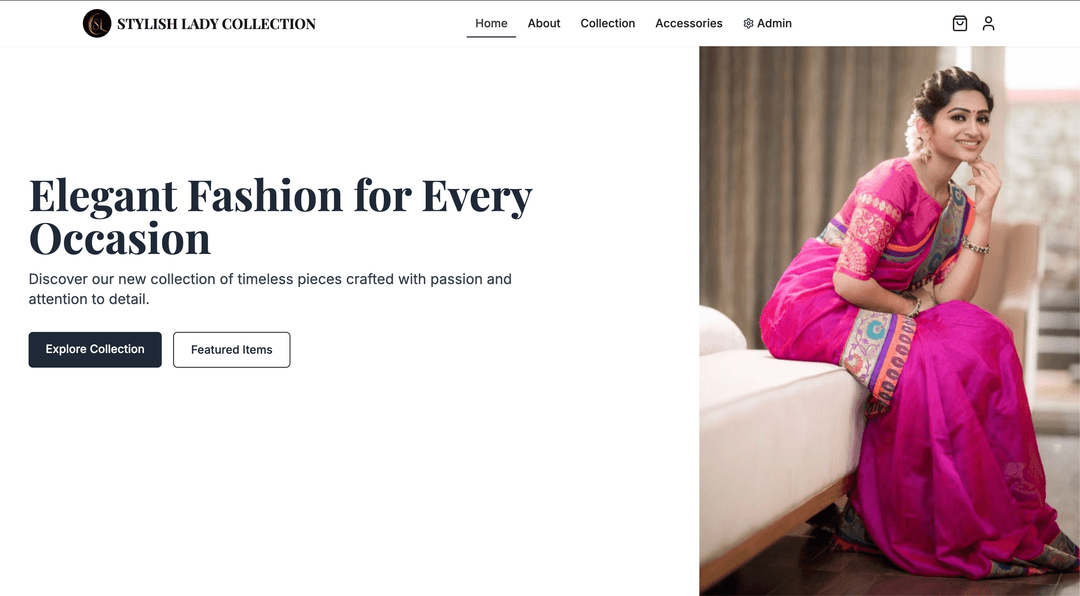This screenshot has height=596, width=1080.
Task: Click the Elegant Fashion headline text
Action: (x=280, y=216)
